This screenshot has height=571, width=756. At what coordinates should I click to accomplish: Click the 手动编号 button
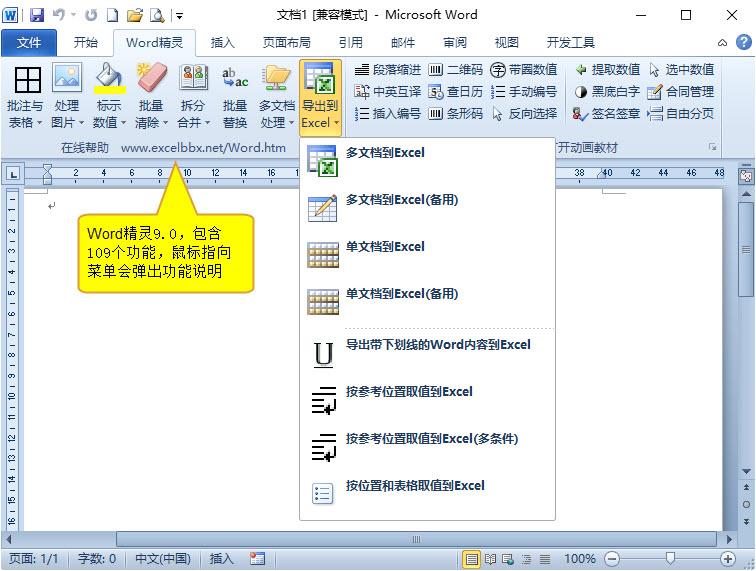tap(524, 92)
